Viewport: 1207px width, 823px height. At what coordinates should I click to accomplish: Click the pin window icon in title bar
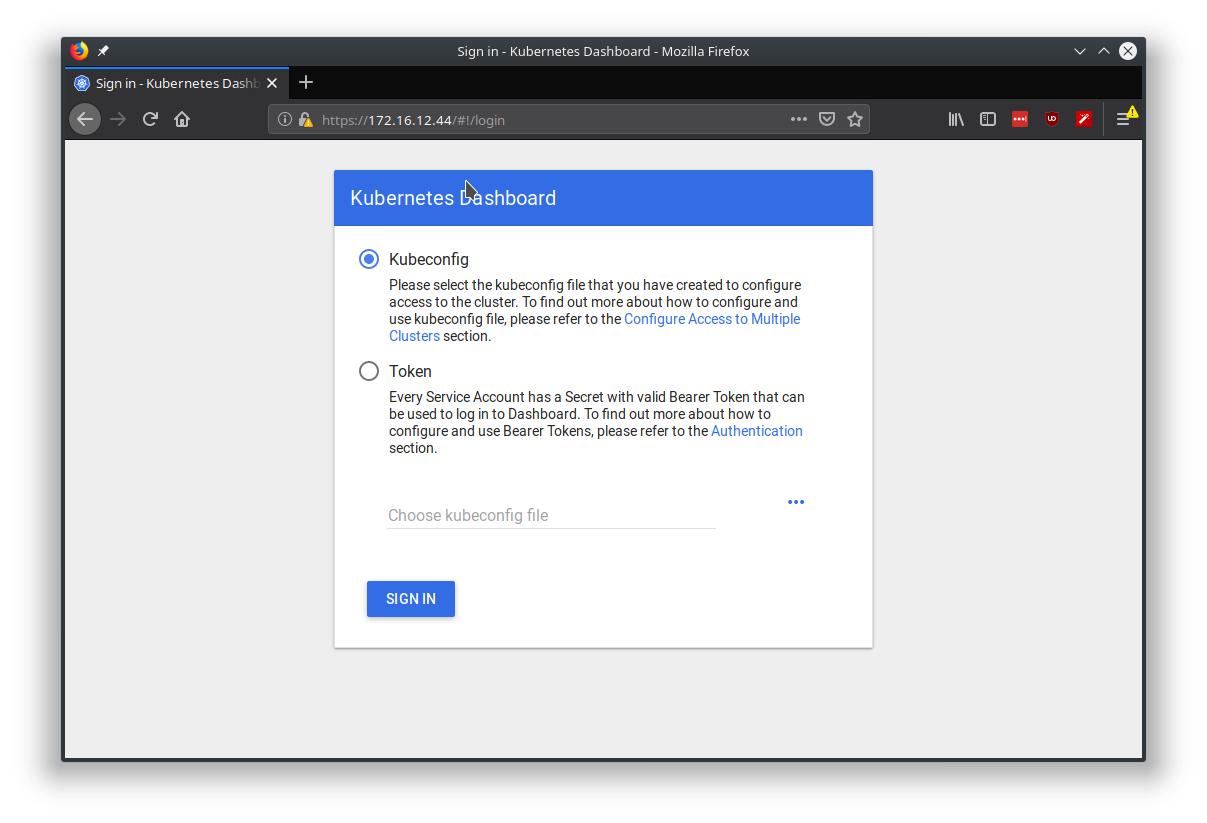(x=103, y=51)
